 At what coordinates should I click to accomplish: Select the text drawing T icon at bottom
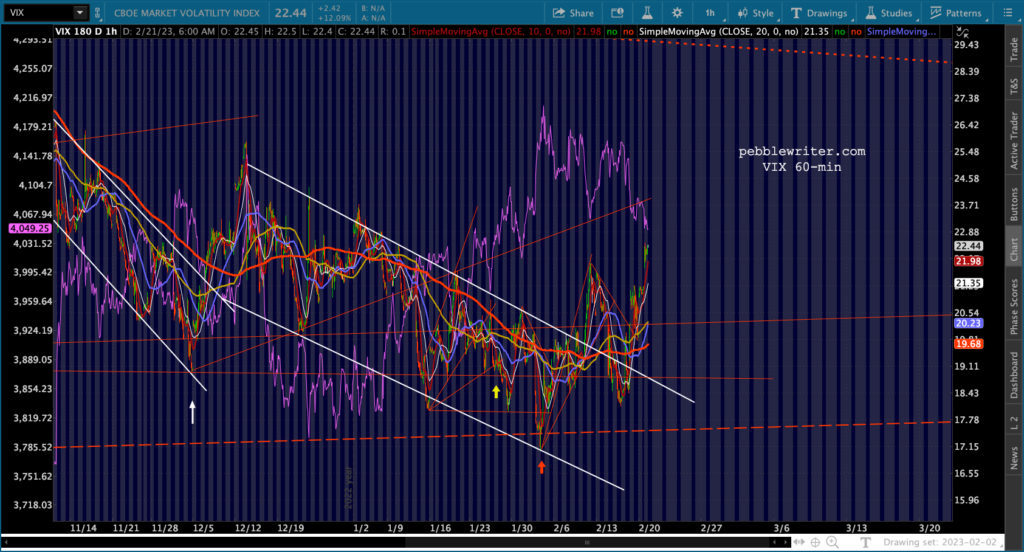coord(865,542)
